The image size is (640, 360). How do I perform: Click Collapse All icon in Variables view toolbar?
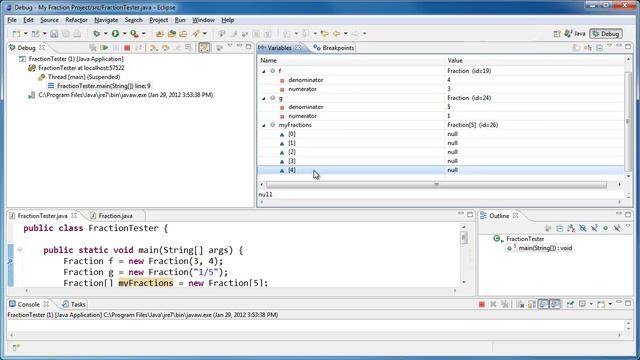click(599, 48)
